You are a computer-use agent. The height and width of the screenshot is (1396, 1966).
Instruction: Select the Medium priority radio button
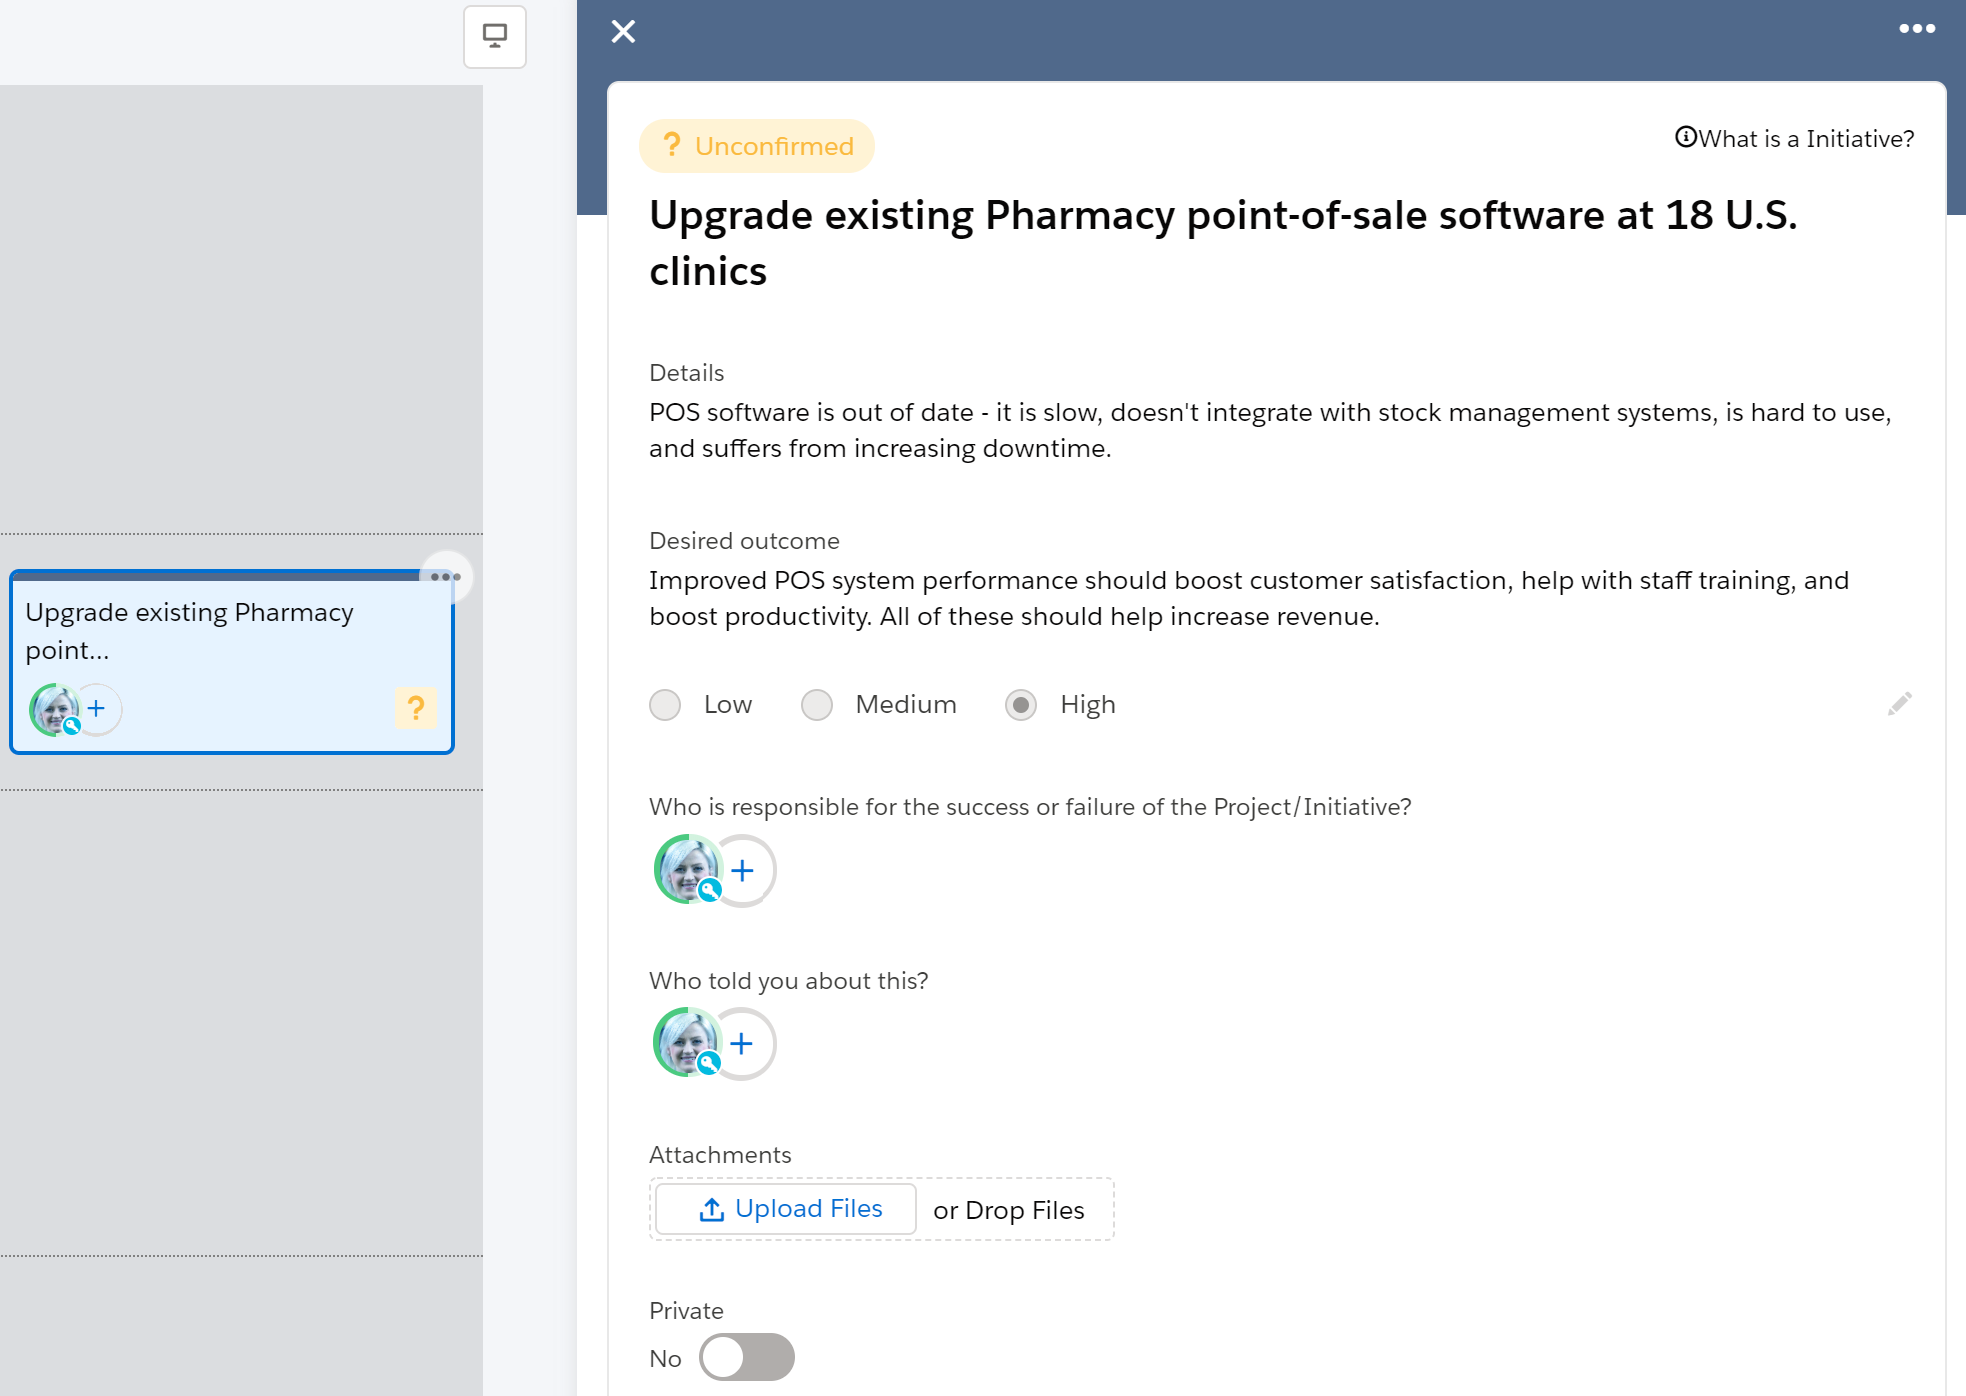tap(817, 705)
